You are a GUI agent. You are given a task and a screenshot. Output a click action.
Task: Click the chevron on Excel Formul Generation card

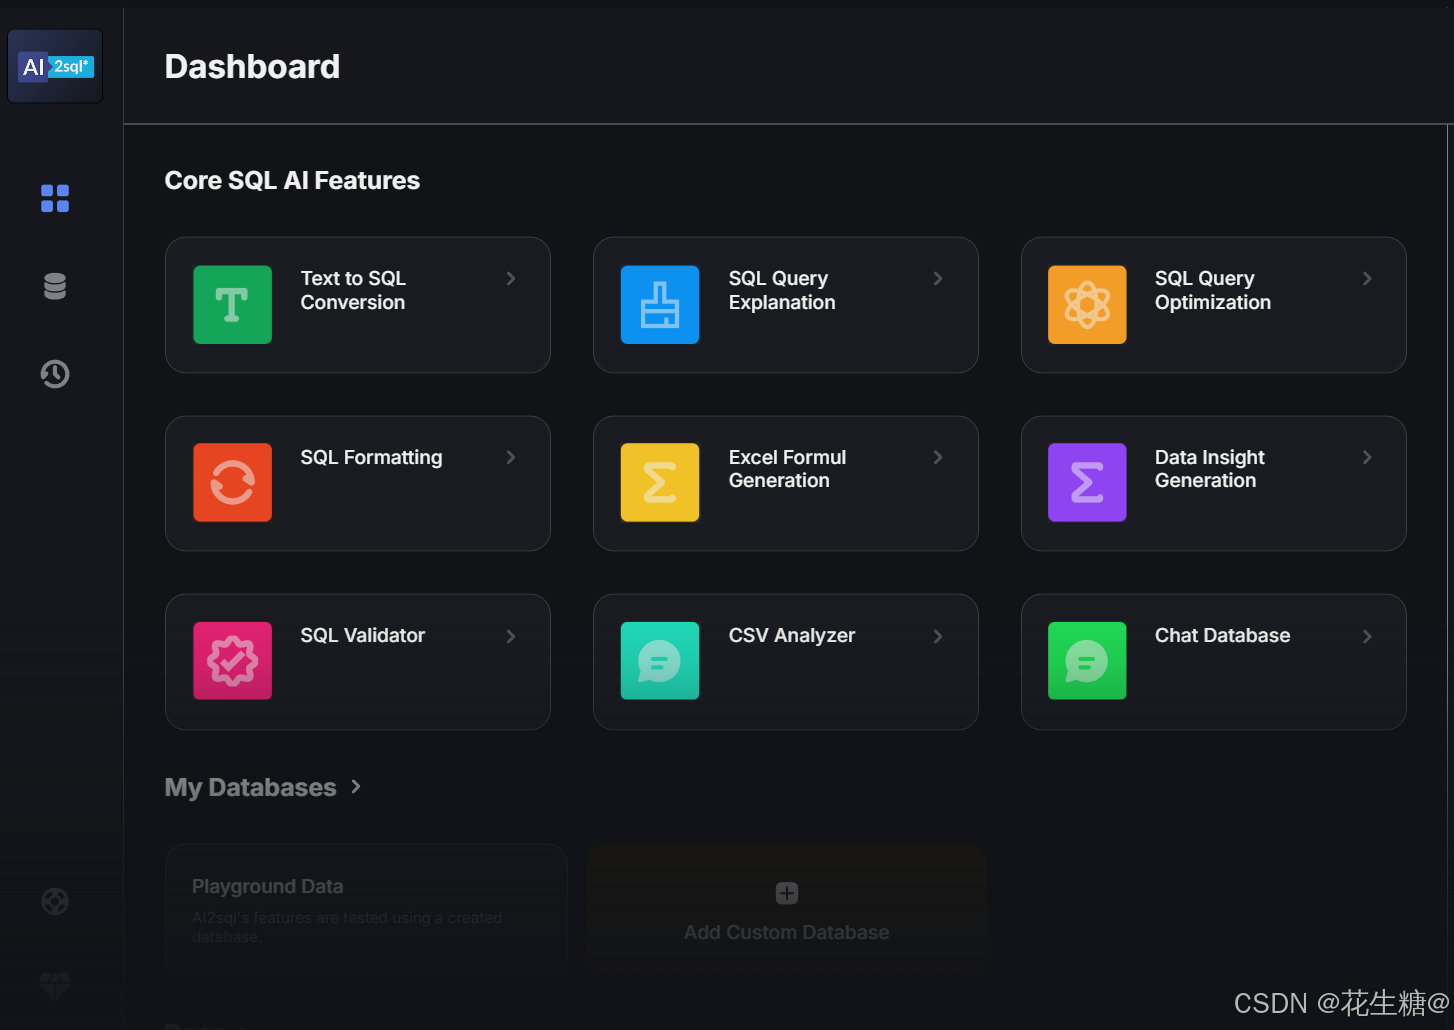[x=938, y=457]
